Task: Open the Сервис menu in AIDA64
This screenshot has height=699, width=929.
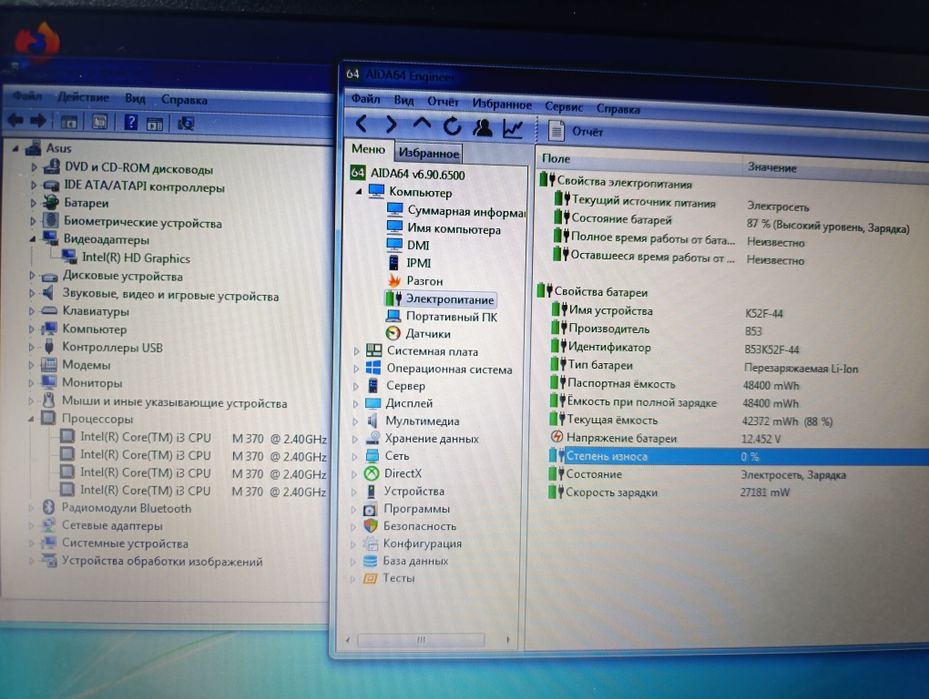Action: pos(563,107)
